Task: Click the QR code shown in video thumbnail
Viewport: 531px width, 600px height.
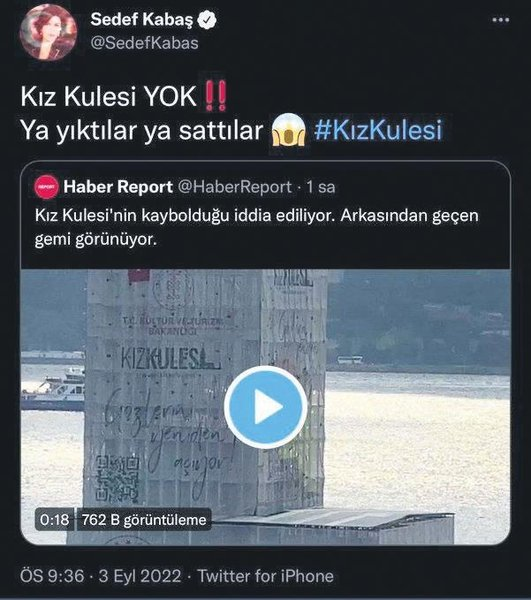Action: click(x=117, y=479)
